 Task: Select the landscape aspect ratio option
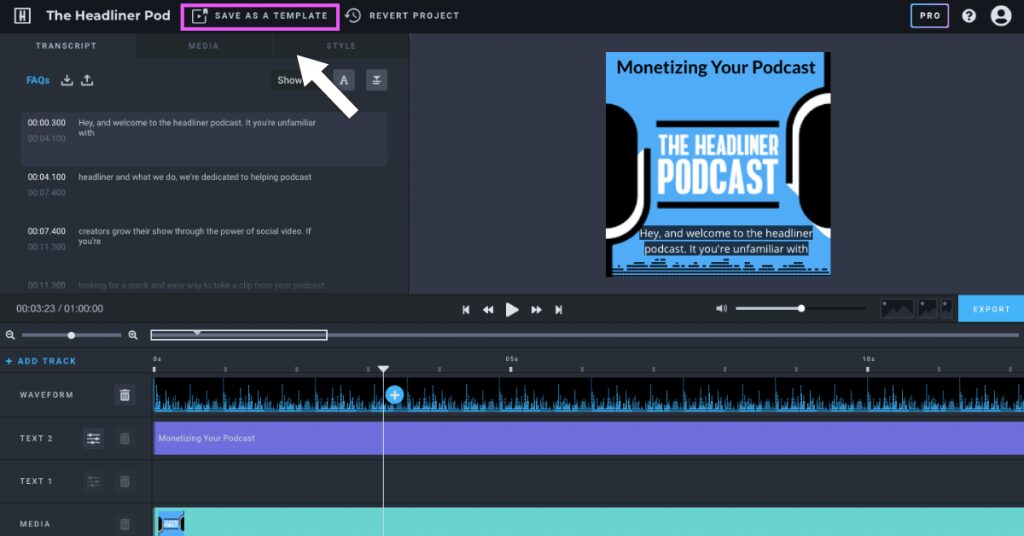(x=896, y=309)
